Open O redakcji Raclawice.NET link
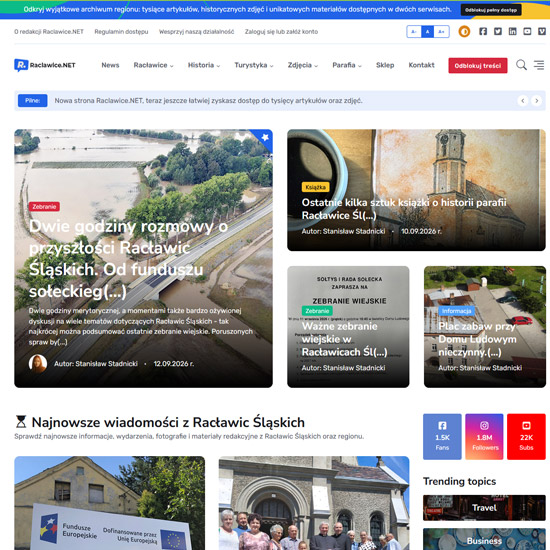This screenshot has width=550, height=550. [x=49, y=32]
